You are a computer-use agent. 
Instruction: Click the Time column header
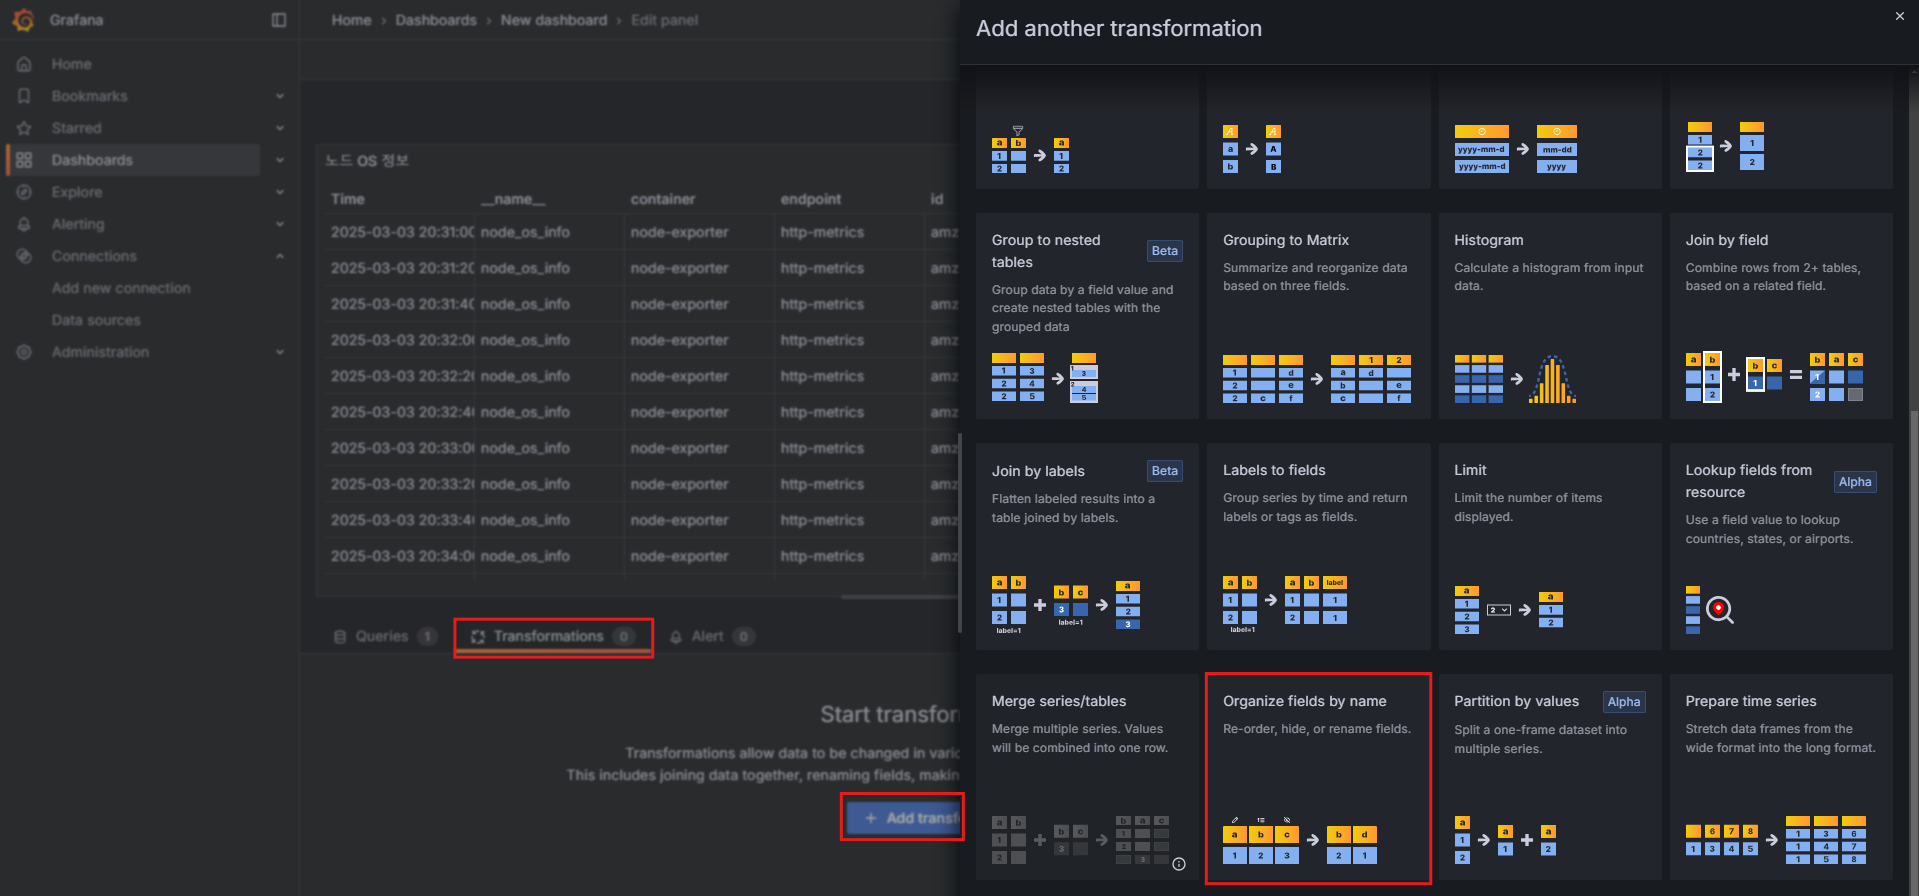pos(348,199)
